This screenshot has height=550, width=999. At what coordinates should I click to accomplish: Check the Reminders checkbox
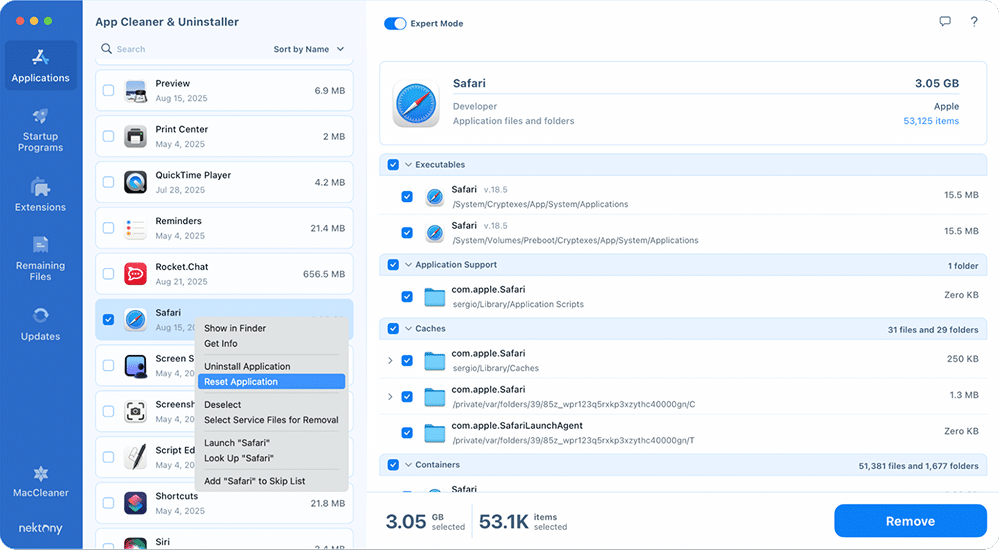coord(108,228)
